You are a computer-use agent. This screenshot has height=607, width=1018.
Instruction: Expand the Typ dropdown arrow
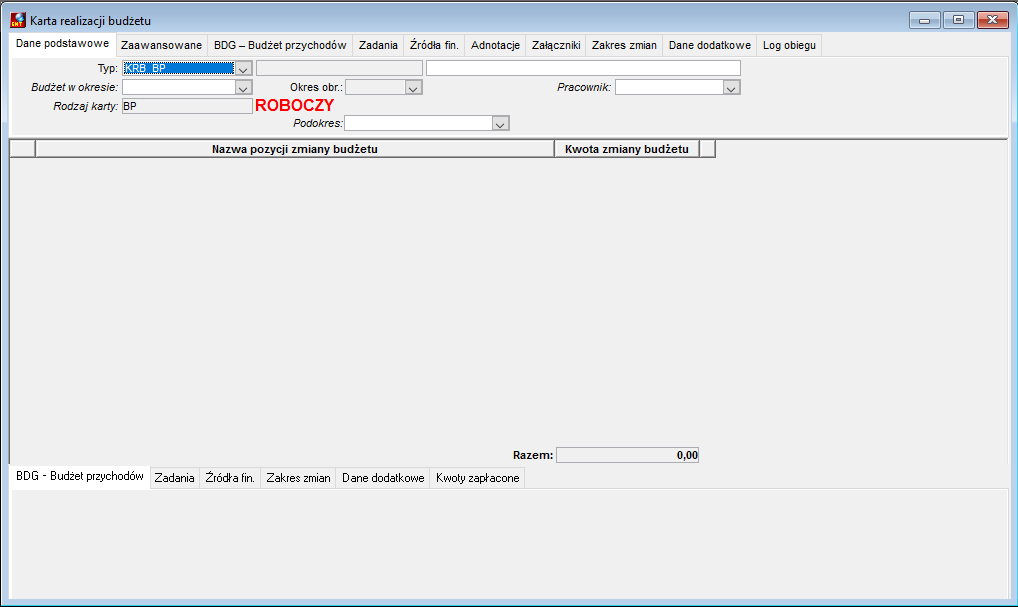pos(243,68)
